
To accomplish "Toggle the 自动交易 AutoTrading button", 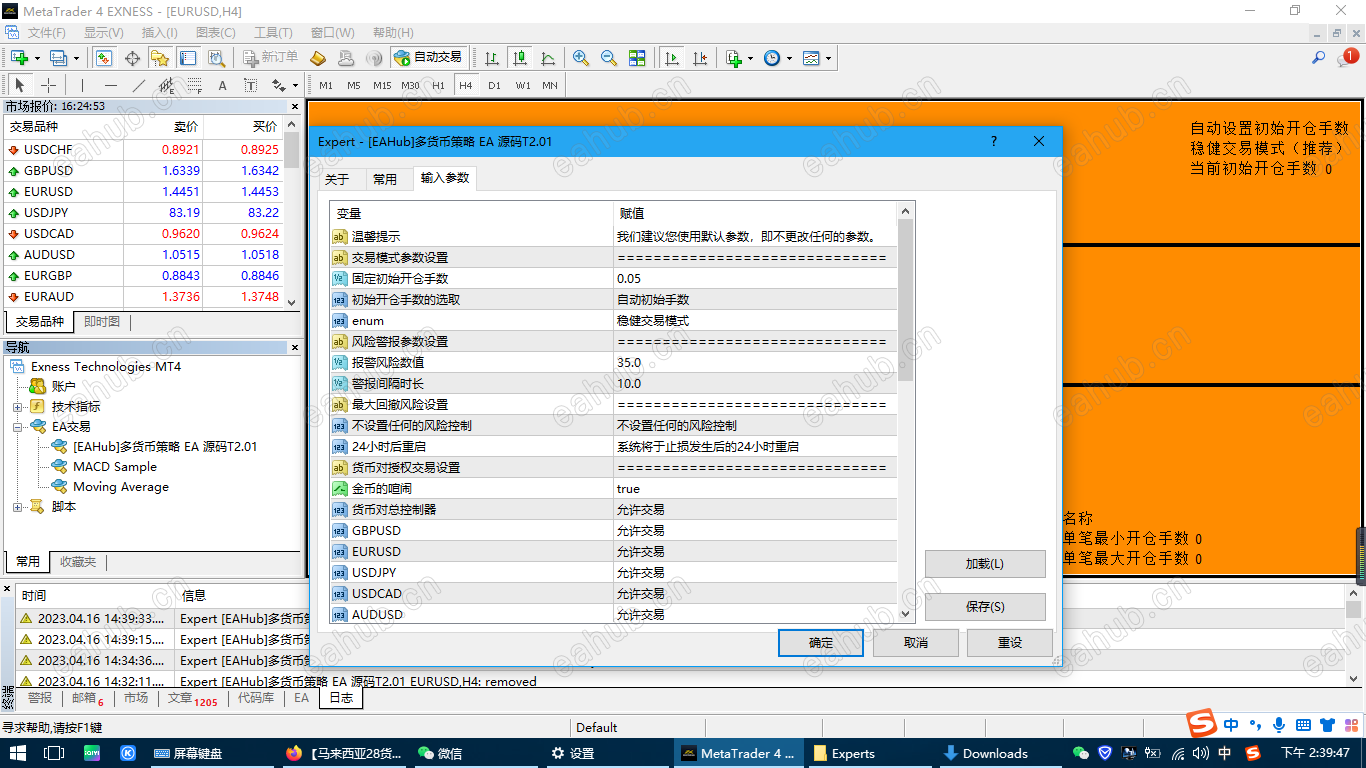I will click(428, 58).
